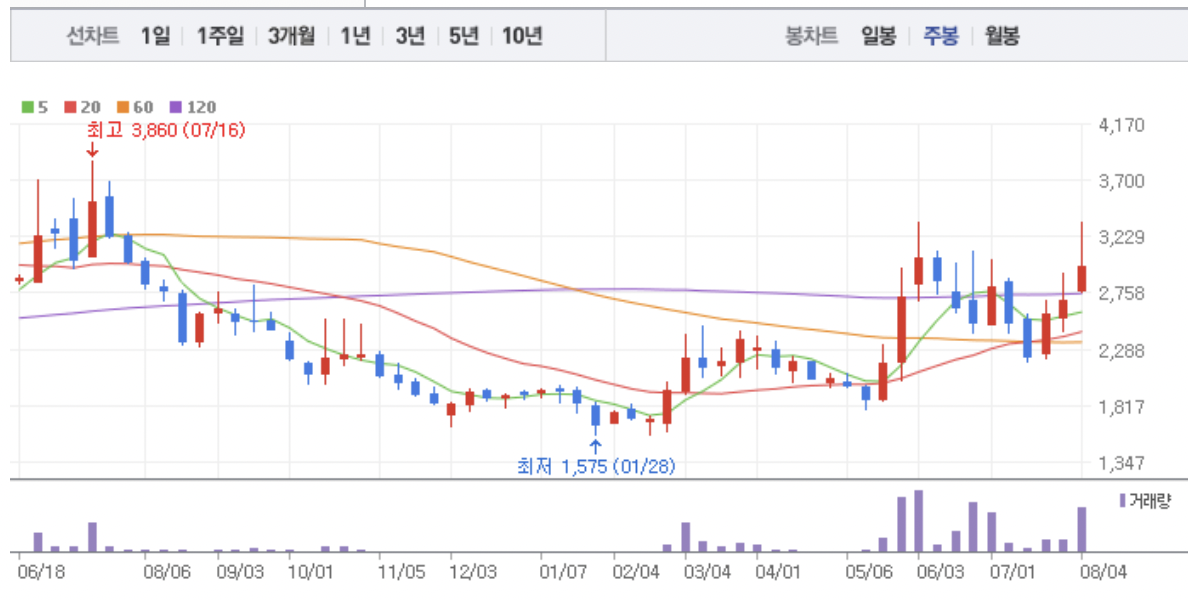Switch line chart to 3개월
Image resolution: width=1188 pixels, height=600 pixels.
tap(291, 36)
